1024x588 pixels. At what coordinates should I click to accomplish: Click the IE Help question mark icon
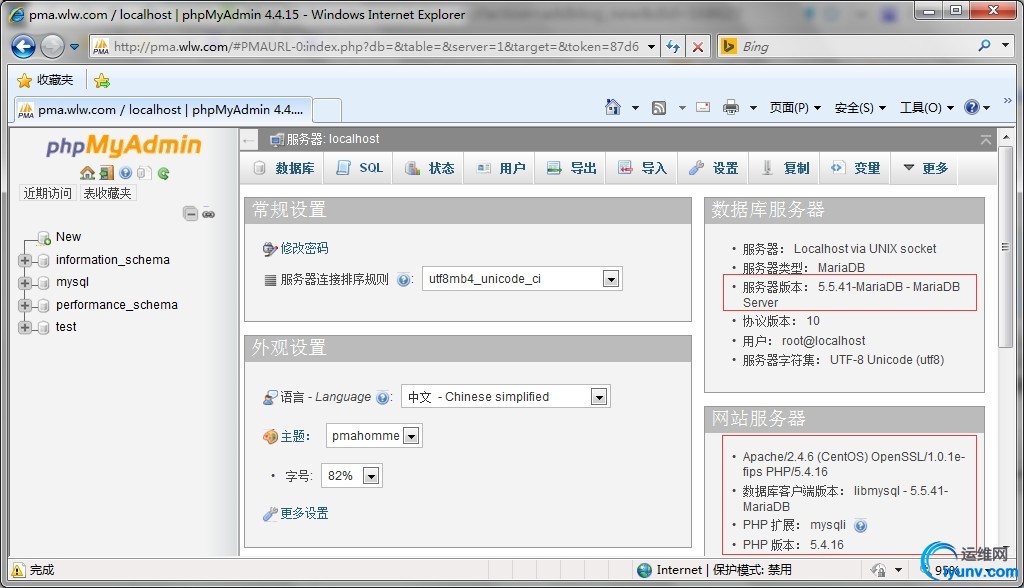click(x=972, y=107)
